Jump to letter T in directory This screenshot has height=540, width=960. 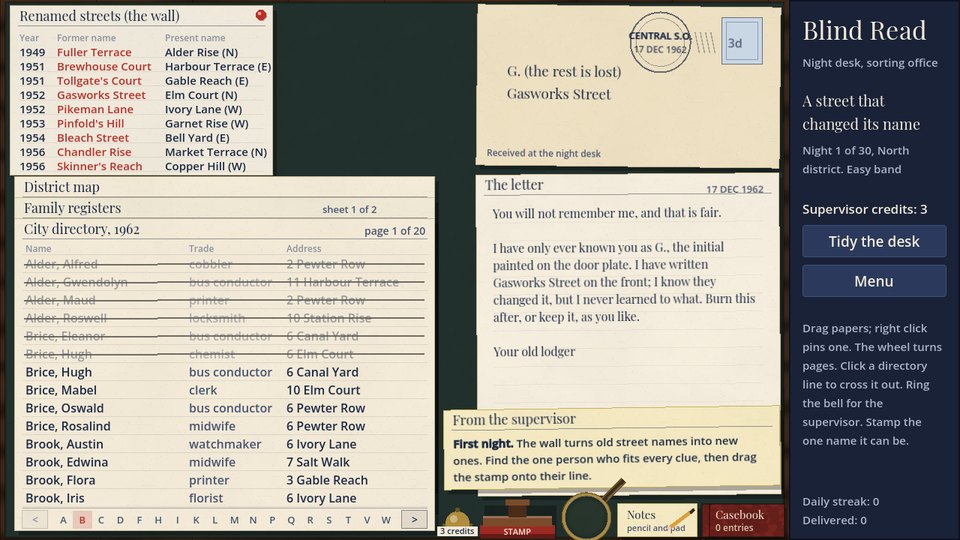(x=348, y=520)
